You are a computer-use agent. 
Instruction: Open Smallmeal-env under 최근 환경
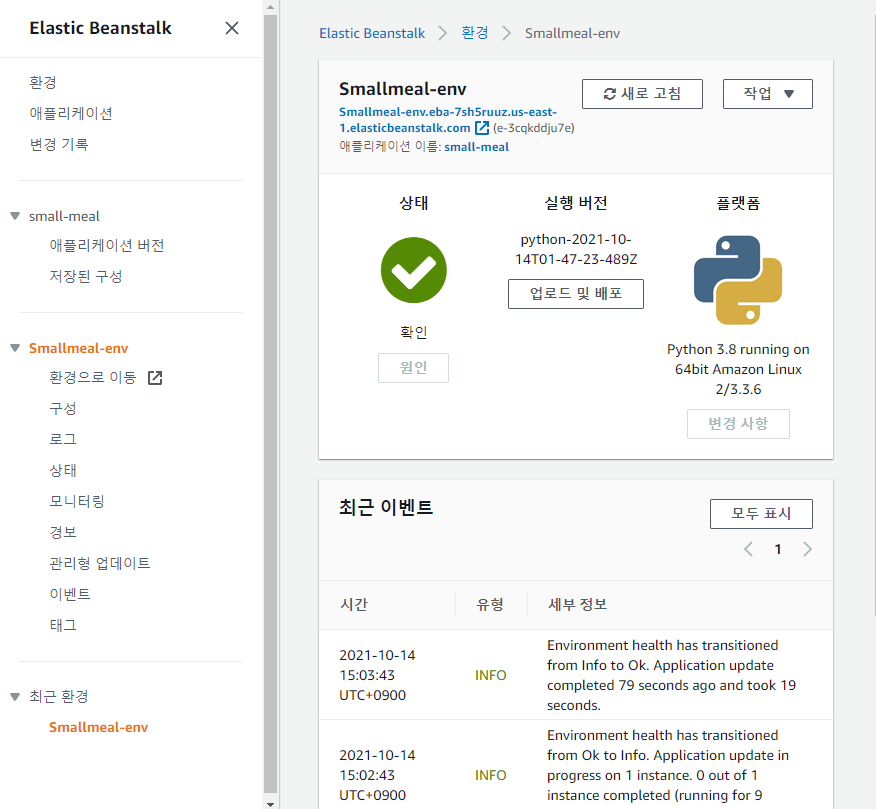tap(98, 727)
